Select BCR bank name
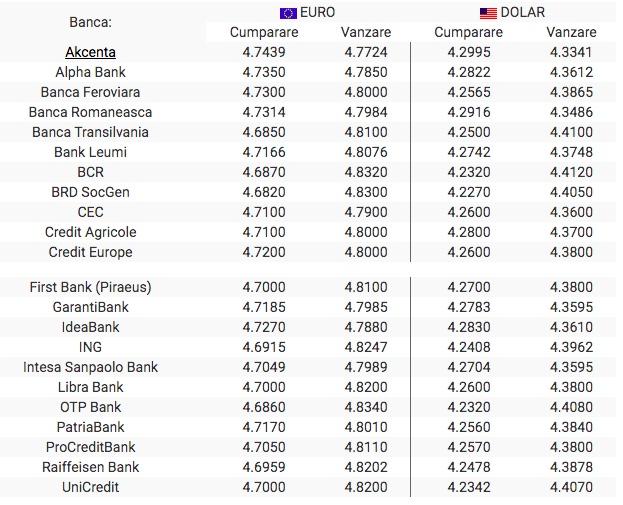Viewport: 623px width, 505px height. pos(90,172)
